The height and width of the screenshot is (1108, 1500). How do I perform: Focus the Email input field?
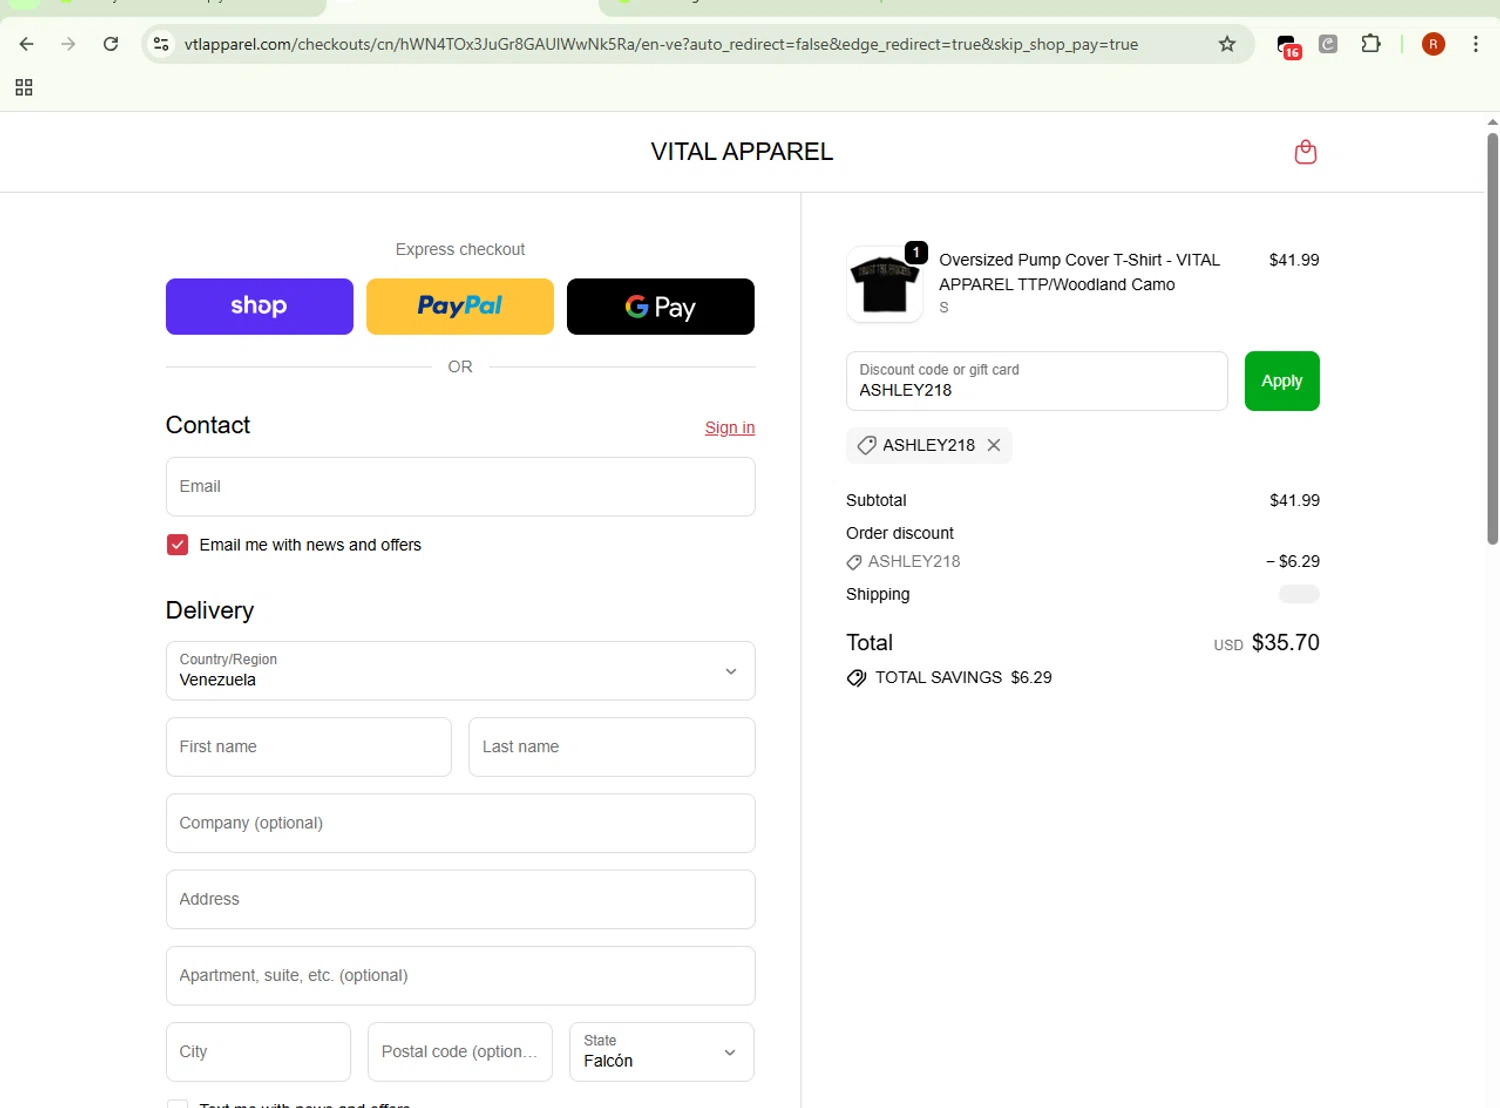coord(460,487)
